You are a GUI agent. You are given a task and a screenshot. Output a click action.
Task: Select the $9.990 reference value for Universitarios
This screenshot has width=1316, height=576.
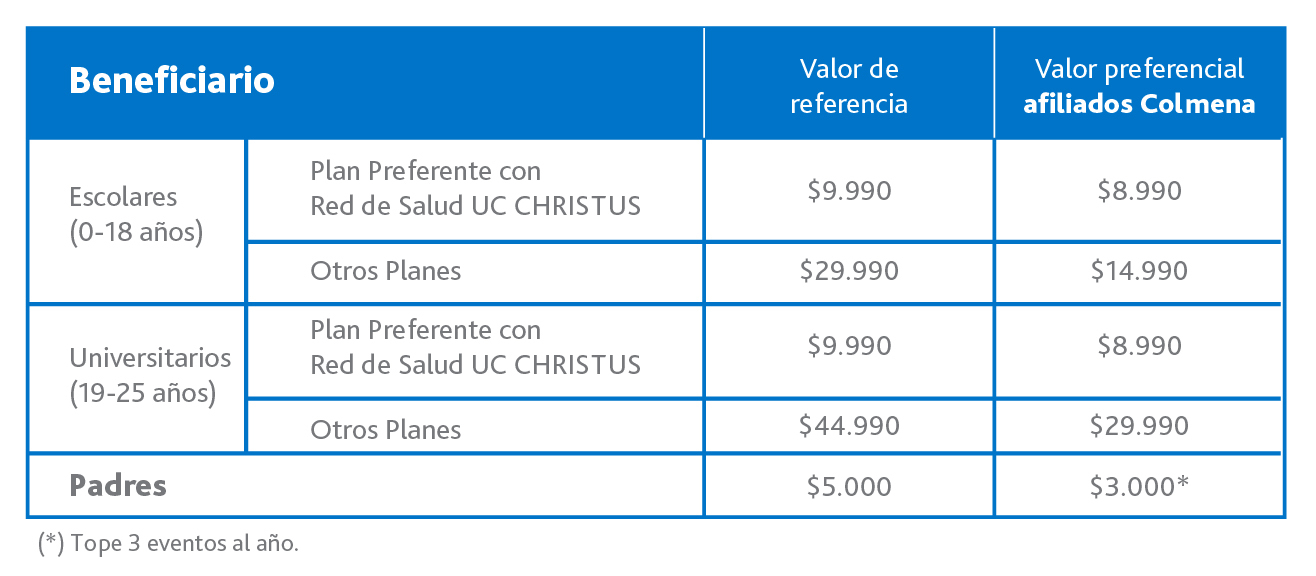(x=849, y=346)
